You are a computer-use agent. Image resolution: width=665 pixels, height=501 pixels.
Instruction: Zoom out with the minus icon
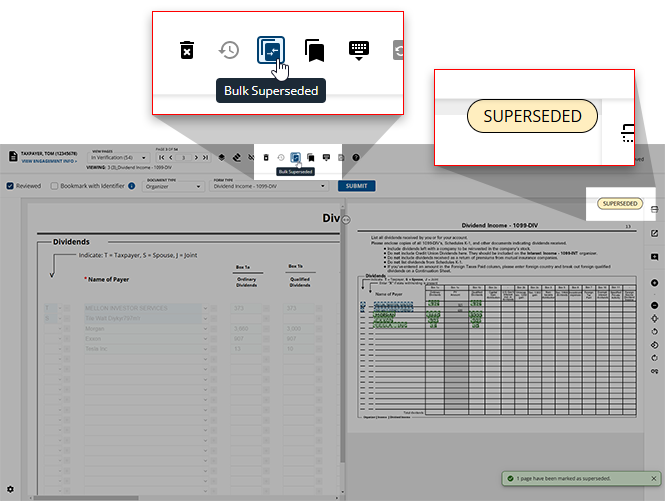pyautogui.click(x=654, y=305)
